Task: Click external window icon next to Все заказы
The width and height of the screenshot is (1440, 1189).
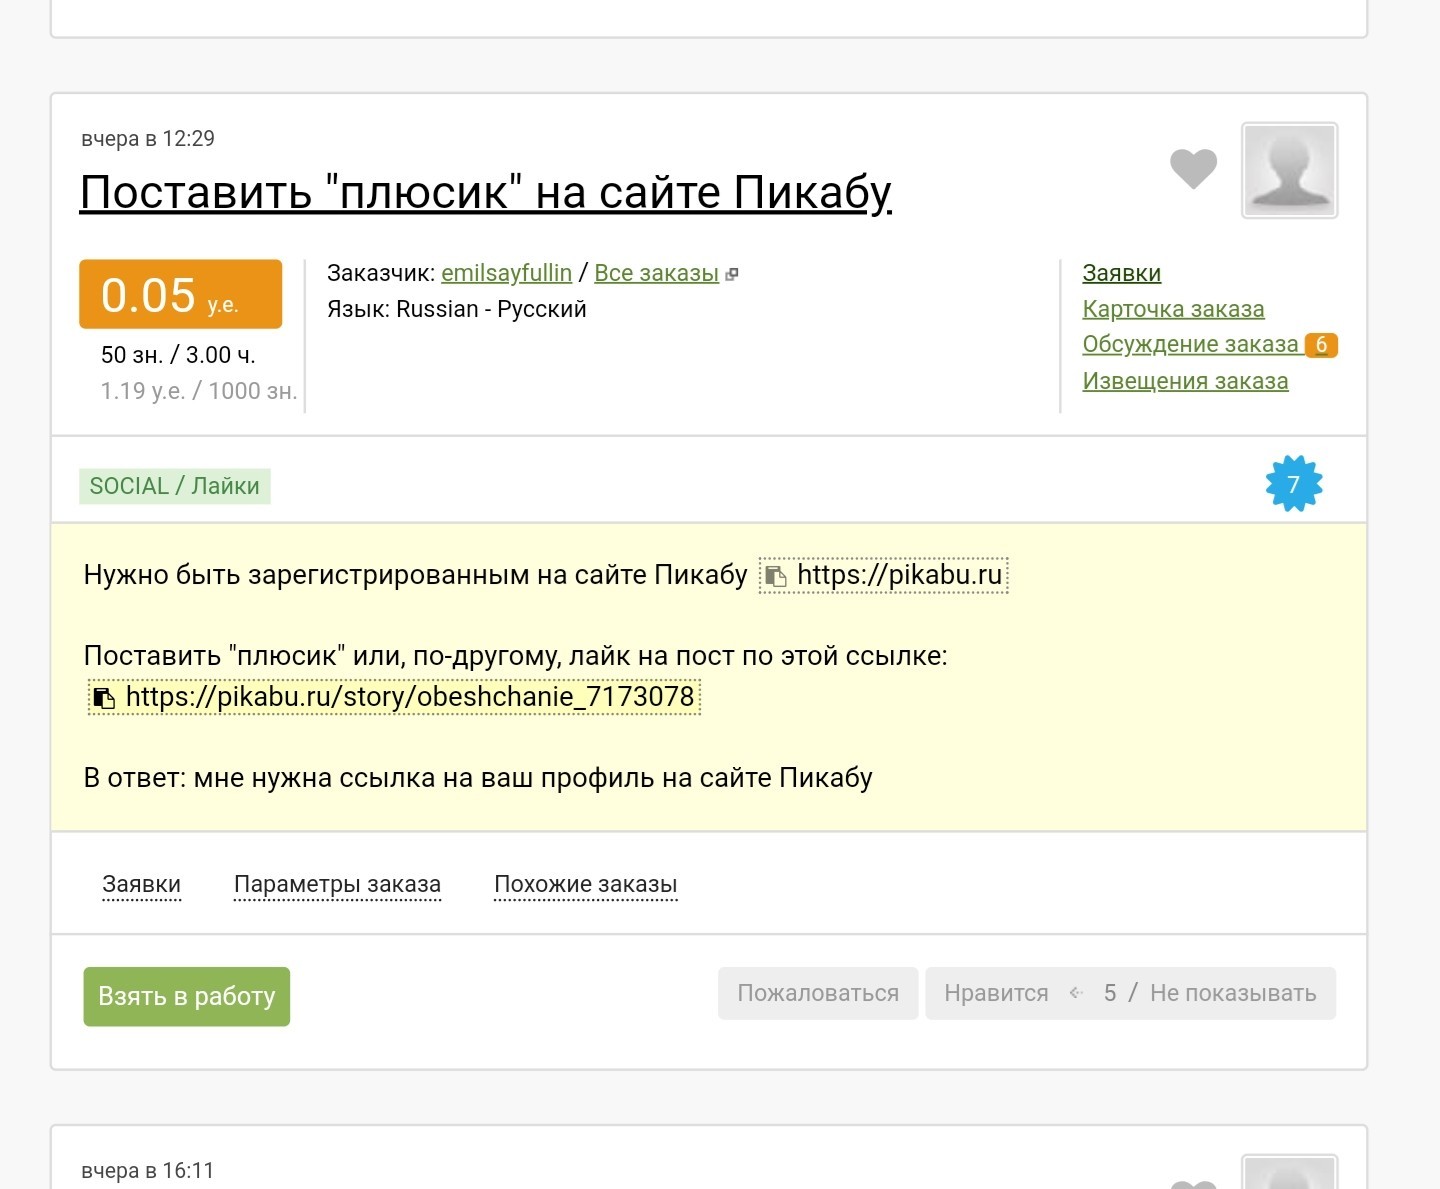Action: pos(732,274)
